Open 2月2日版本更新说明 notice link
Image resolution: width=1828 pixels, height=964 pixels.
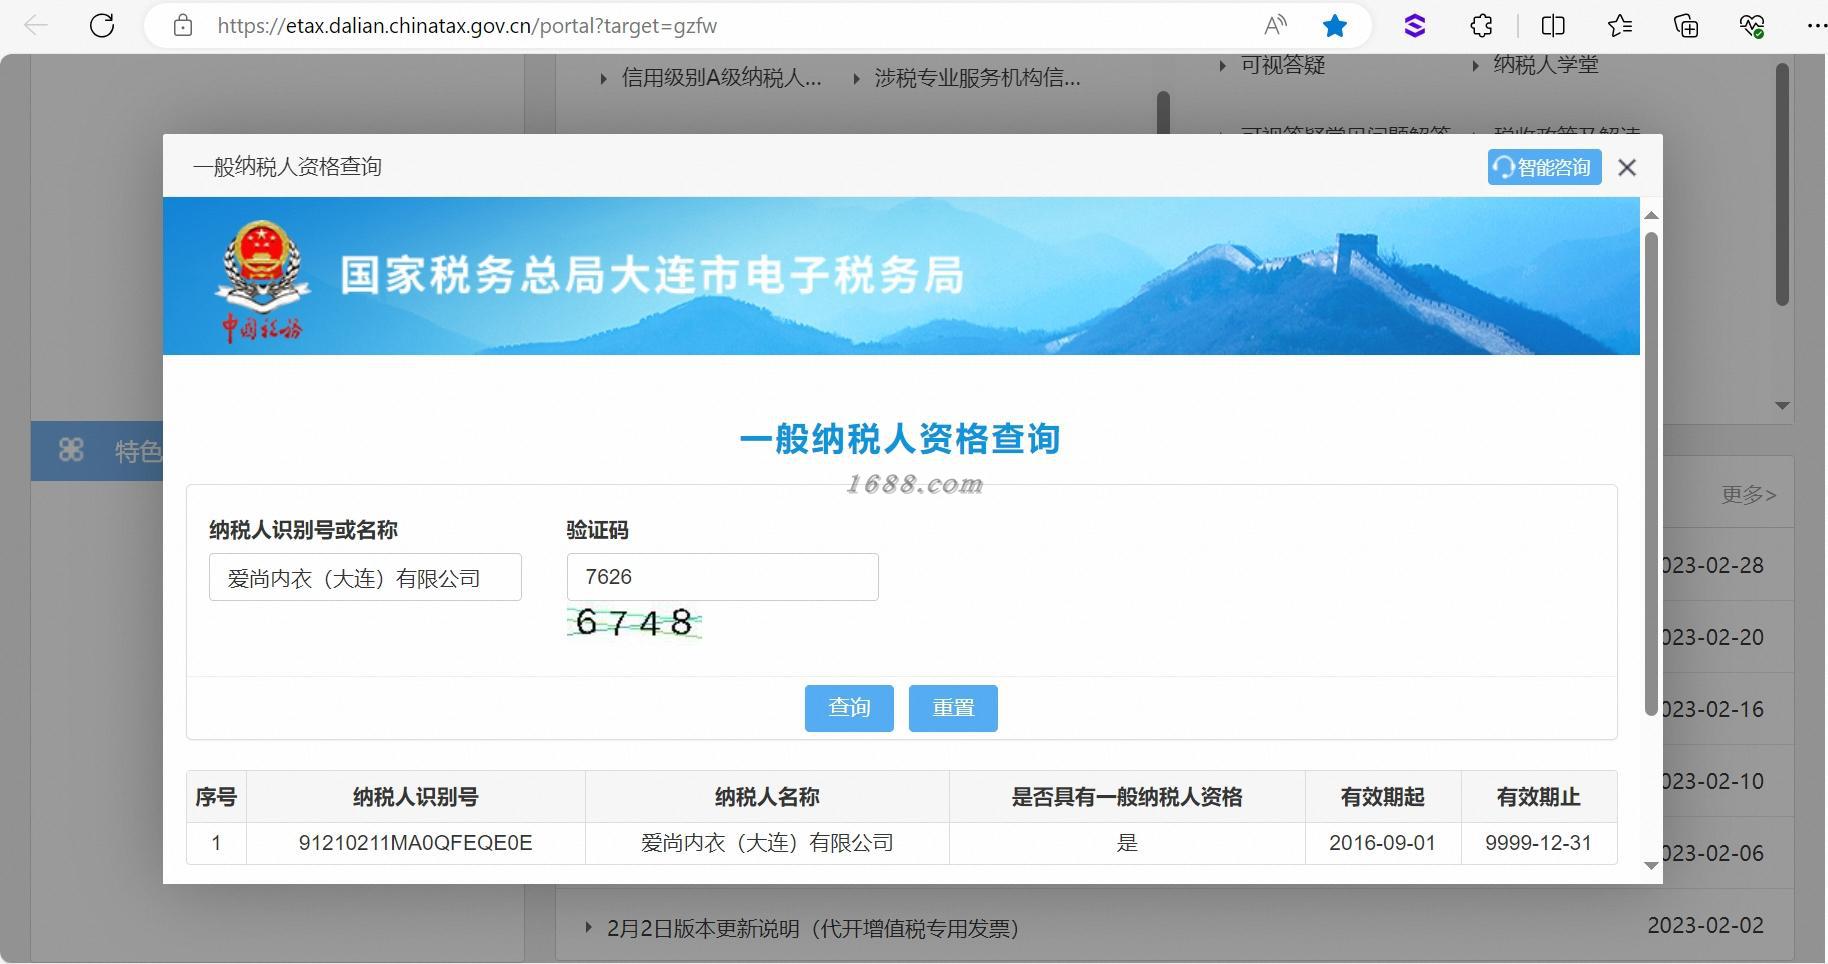(813, 928)
